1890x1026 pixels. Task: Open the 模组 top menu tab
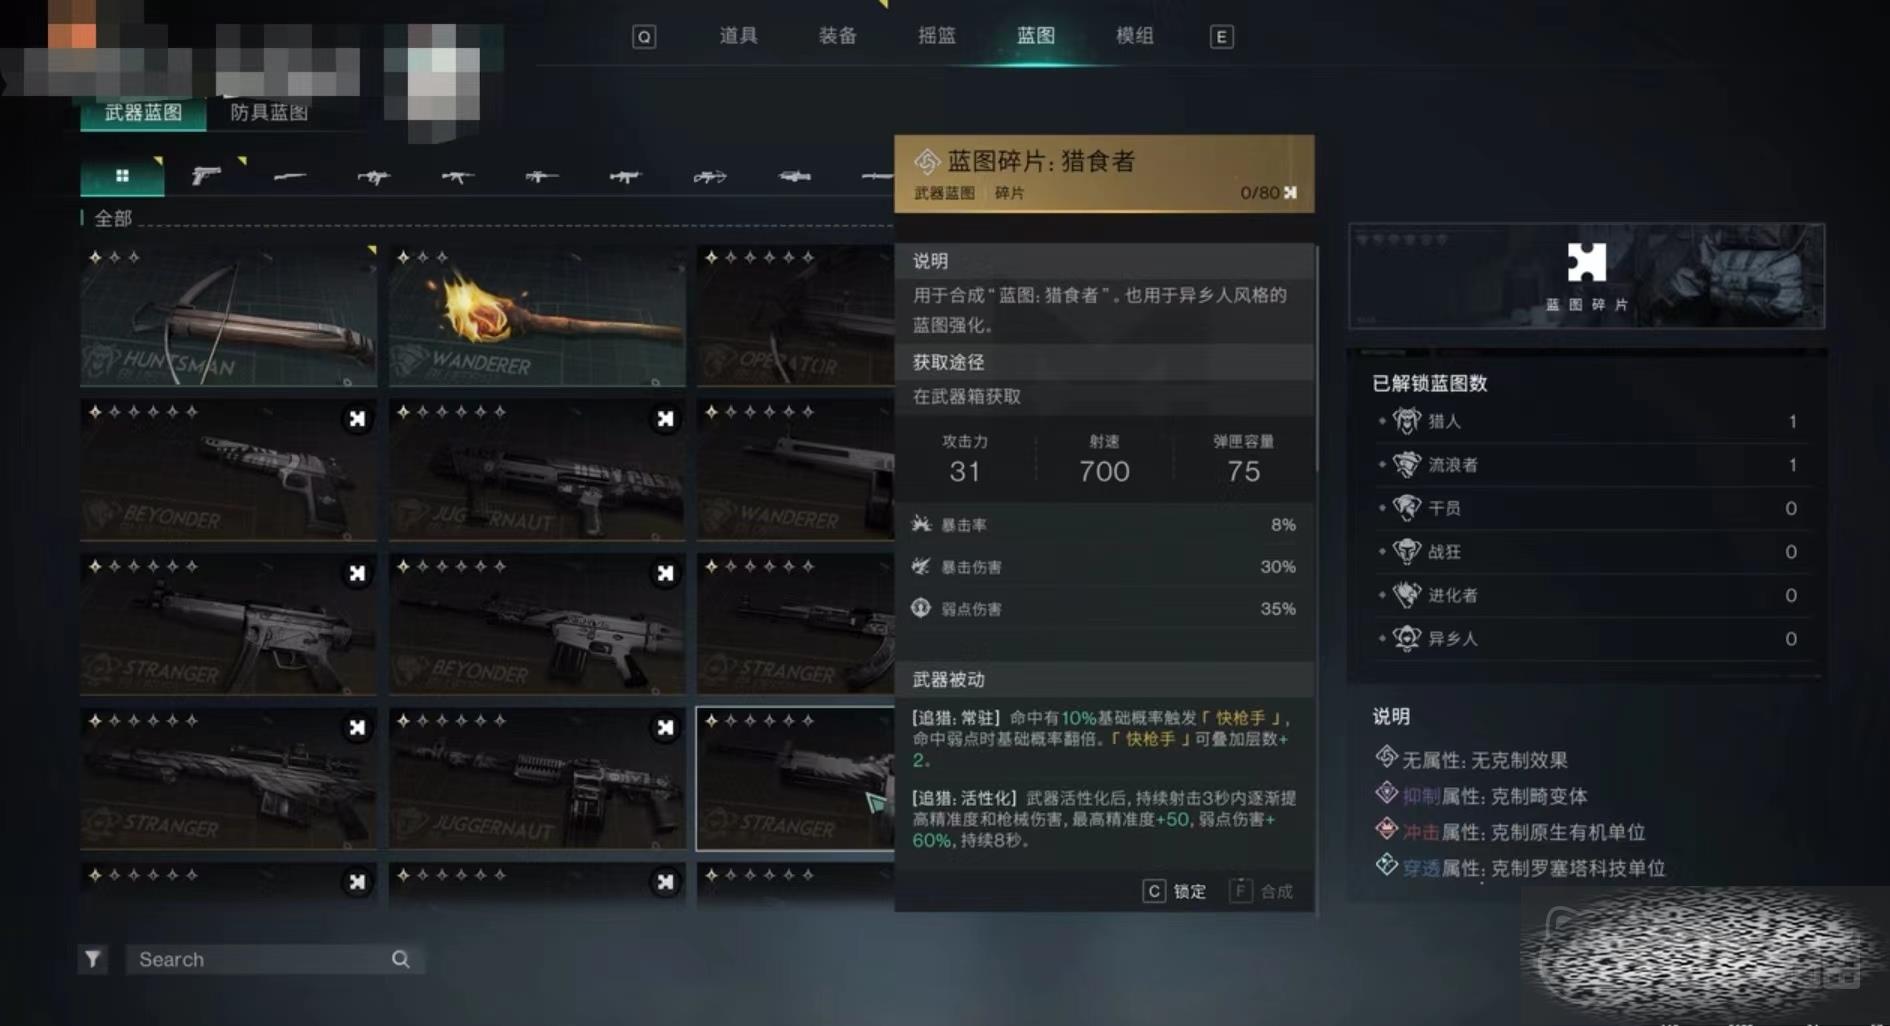tap(1134, 36)
